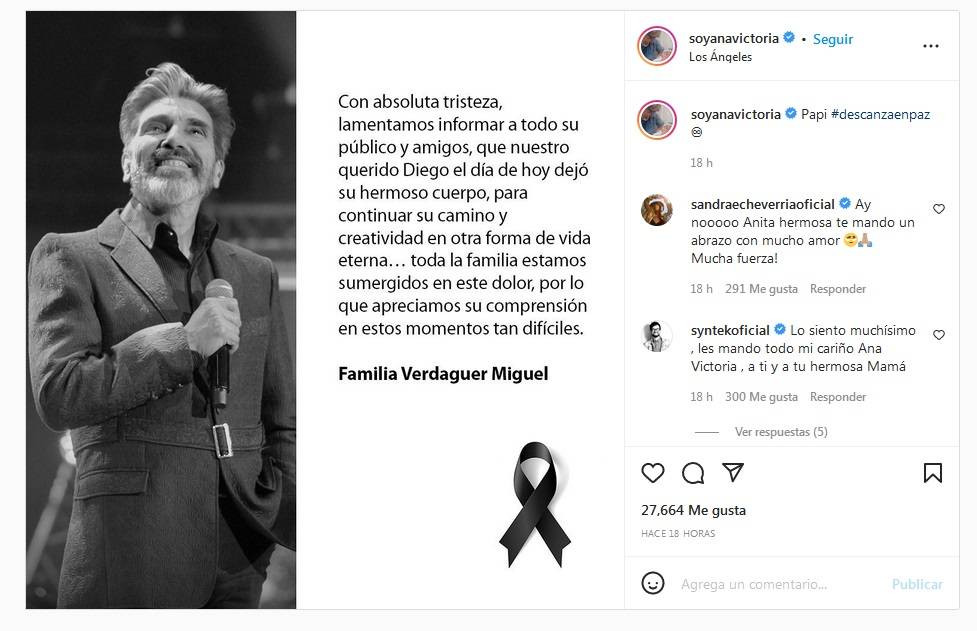View the 27,664 Me gusta likes list

693,510
